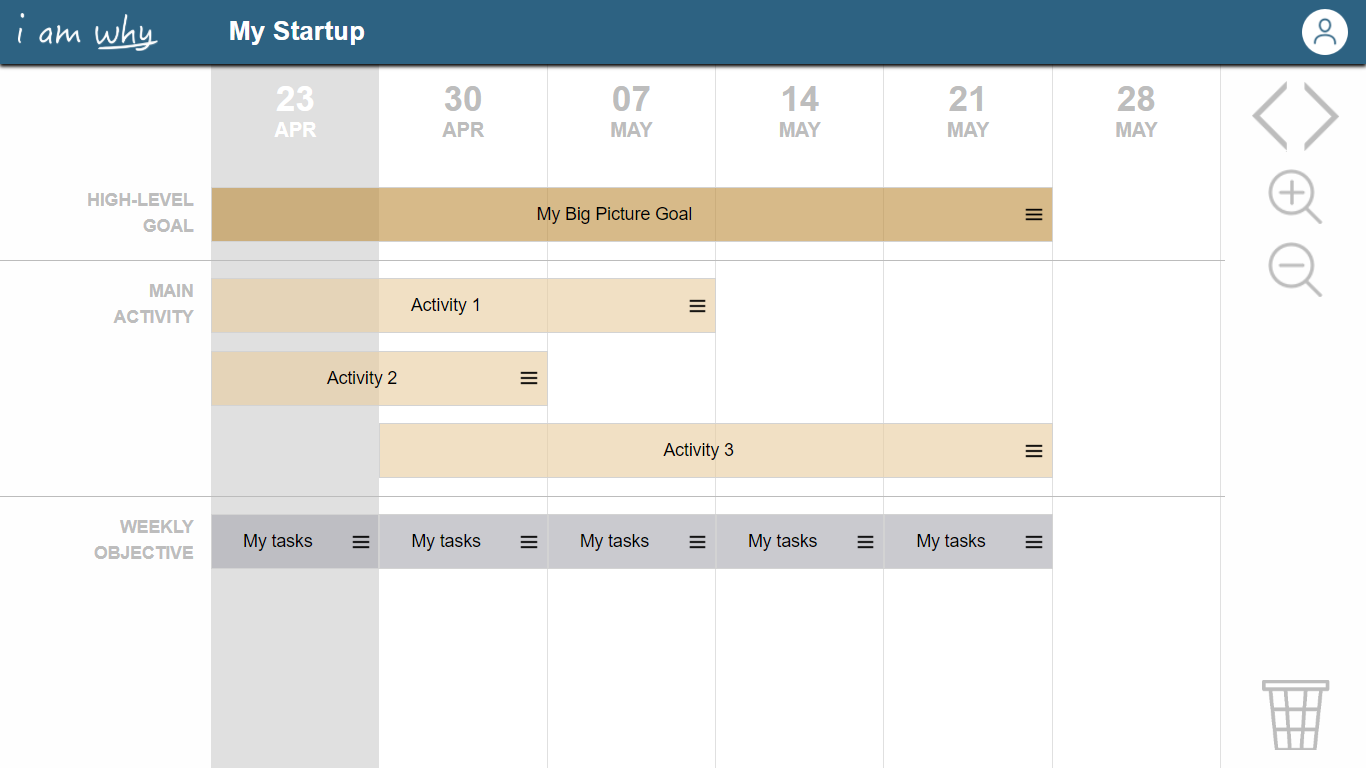
Task: Open the My tasks menu for the 07 May week
Action: pyautogui.click(x=697, y=542)
